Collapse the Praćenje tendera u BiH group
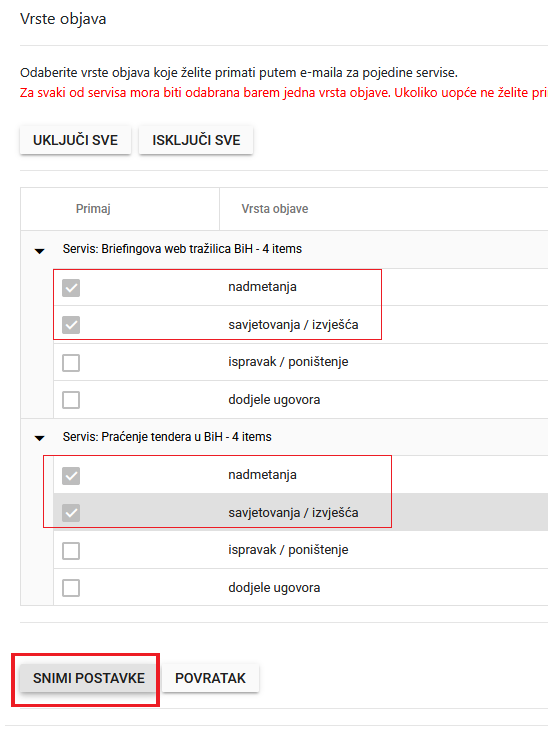The width and height of the screenshot is (548, 731). (40, 438)
